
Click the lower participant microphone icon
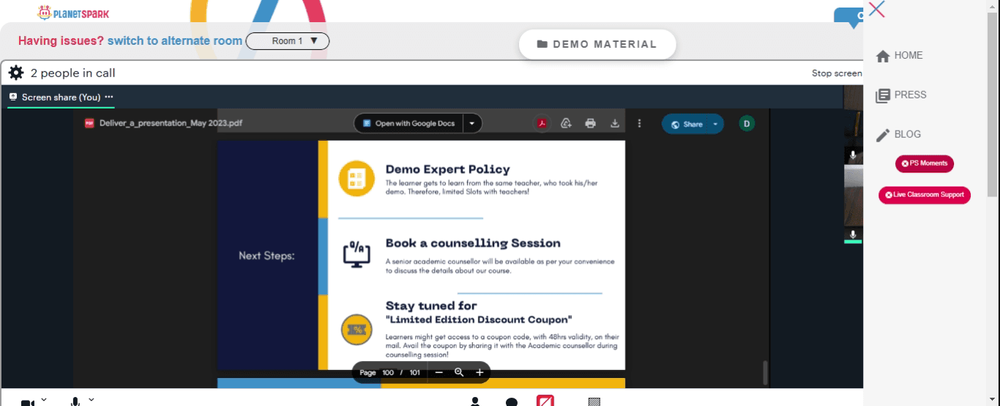point(853,235)
